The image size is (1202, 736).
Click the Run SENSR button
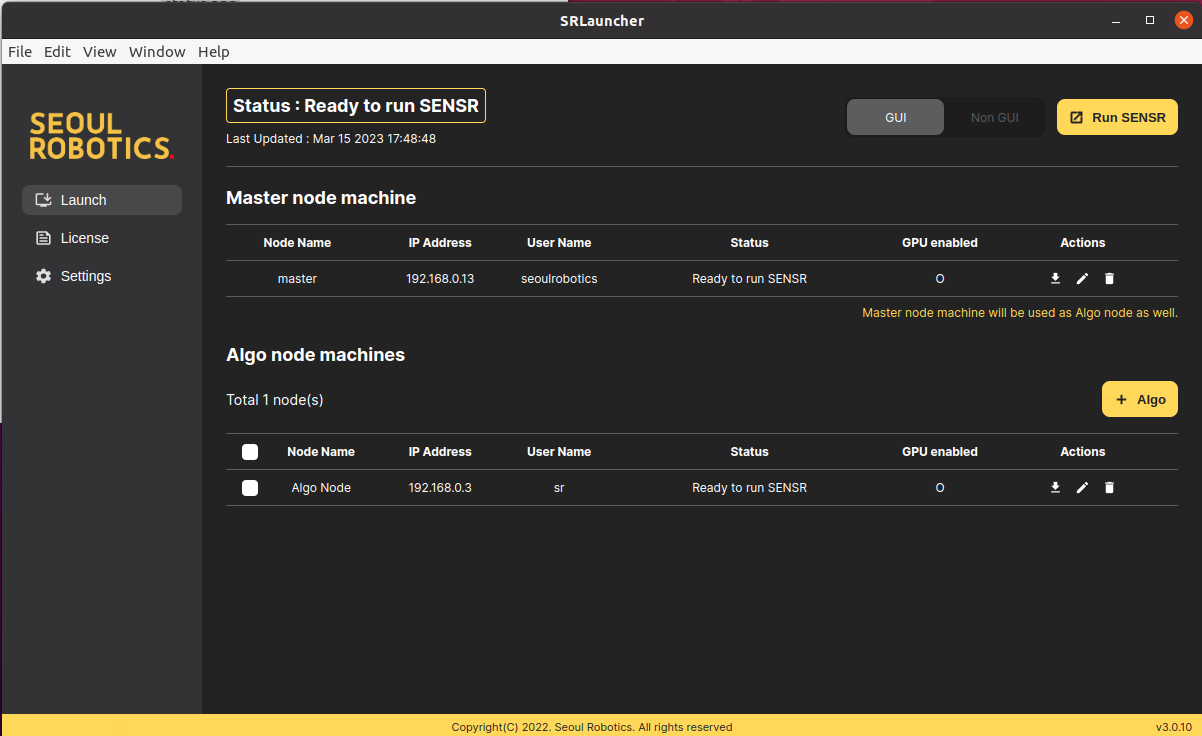tap(1117, 117)
